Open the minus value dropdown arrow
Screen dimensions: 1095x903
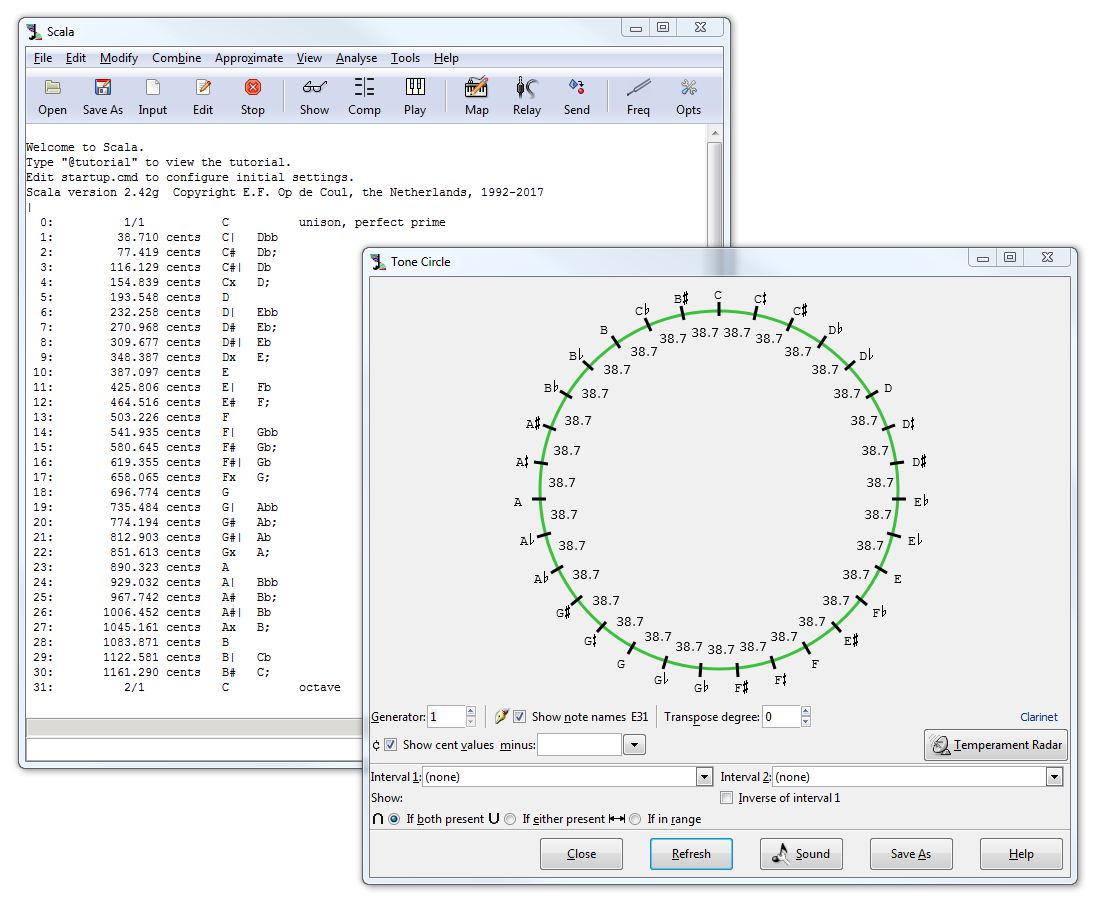point(634,745)
